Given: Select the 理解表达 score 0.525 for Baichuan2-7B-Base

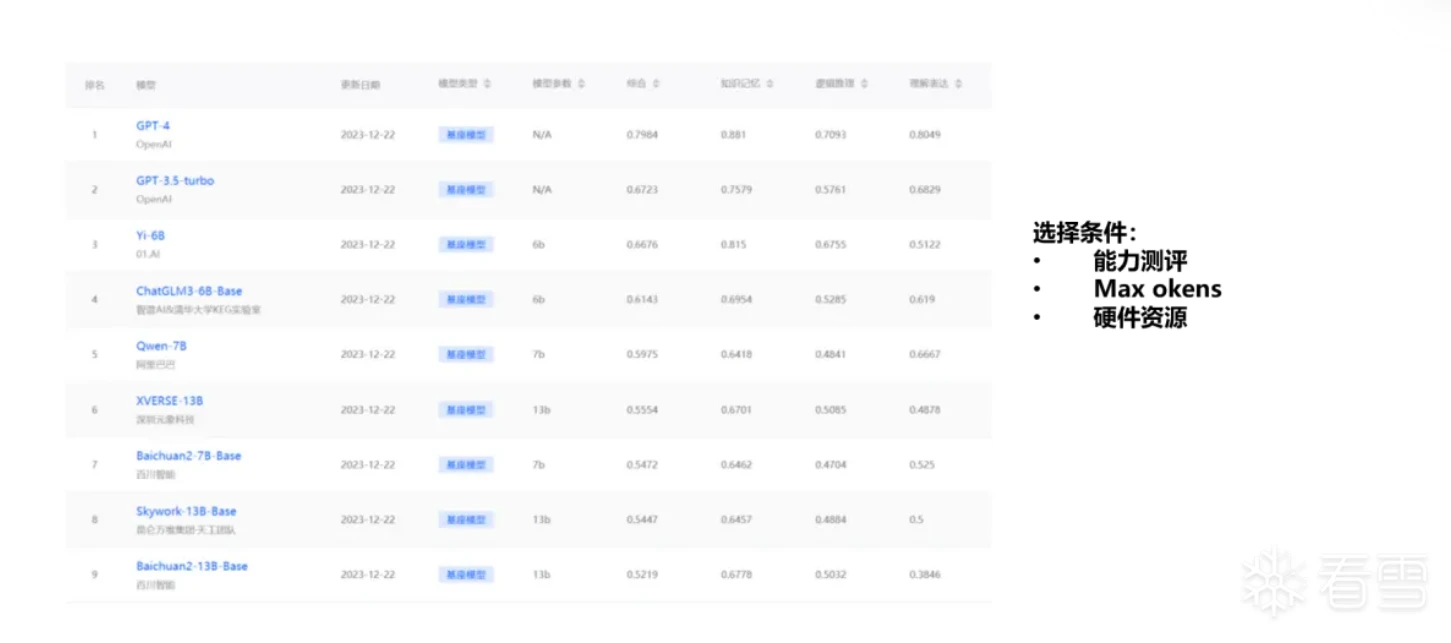Looking at the screenshot, I should tap(922, 464).
